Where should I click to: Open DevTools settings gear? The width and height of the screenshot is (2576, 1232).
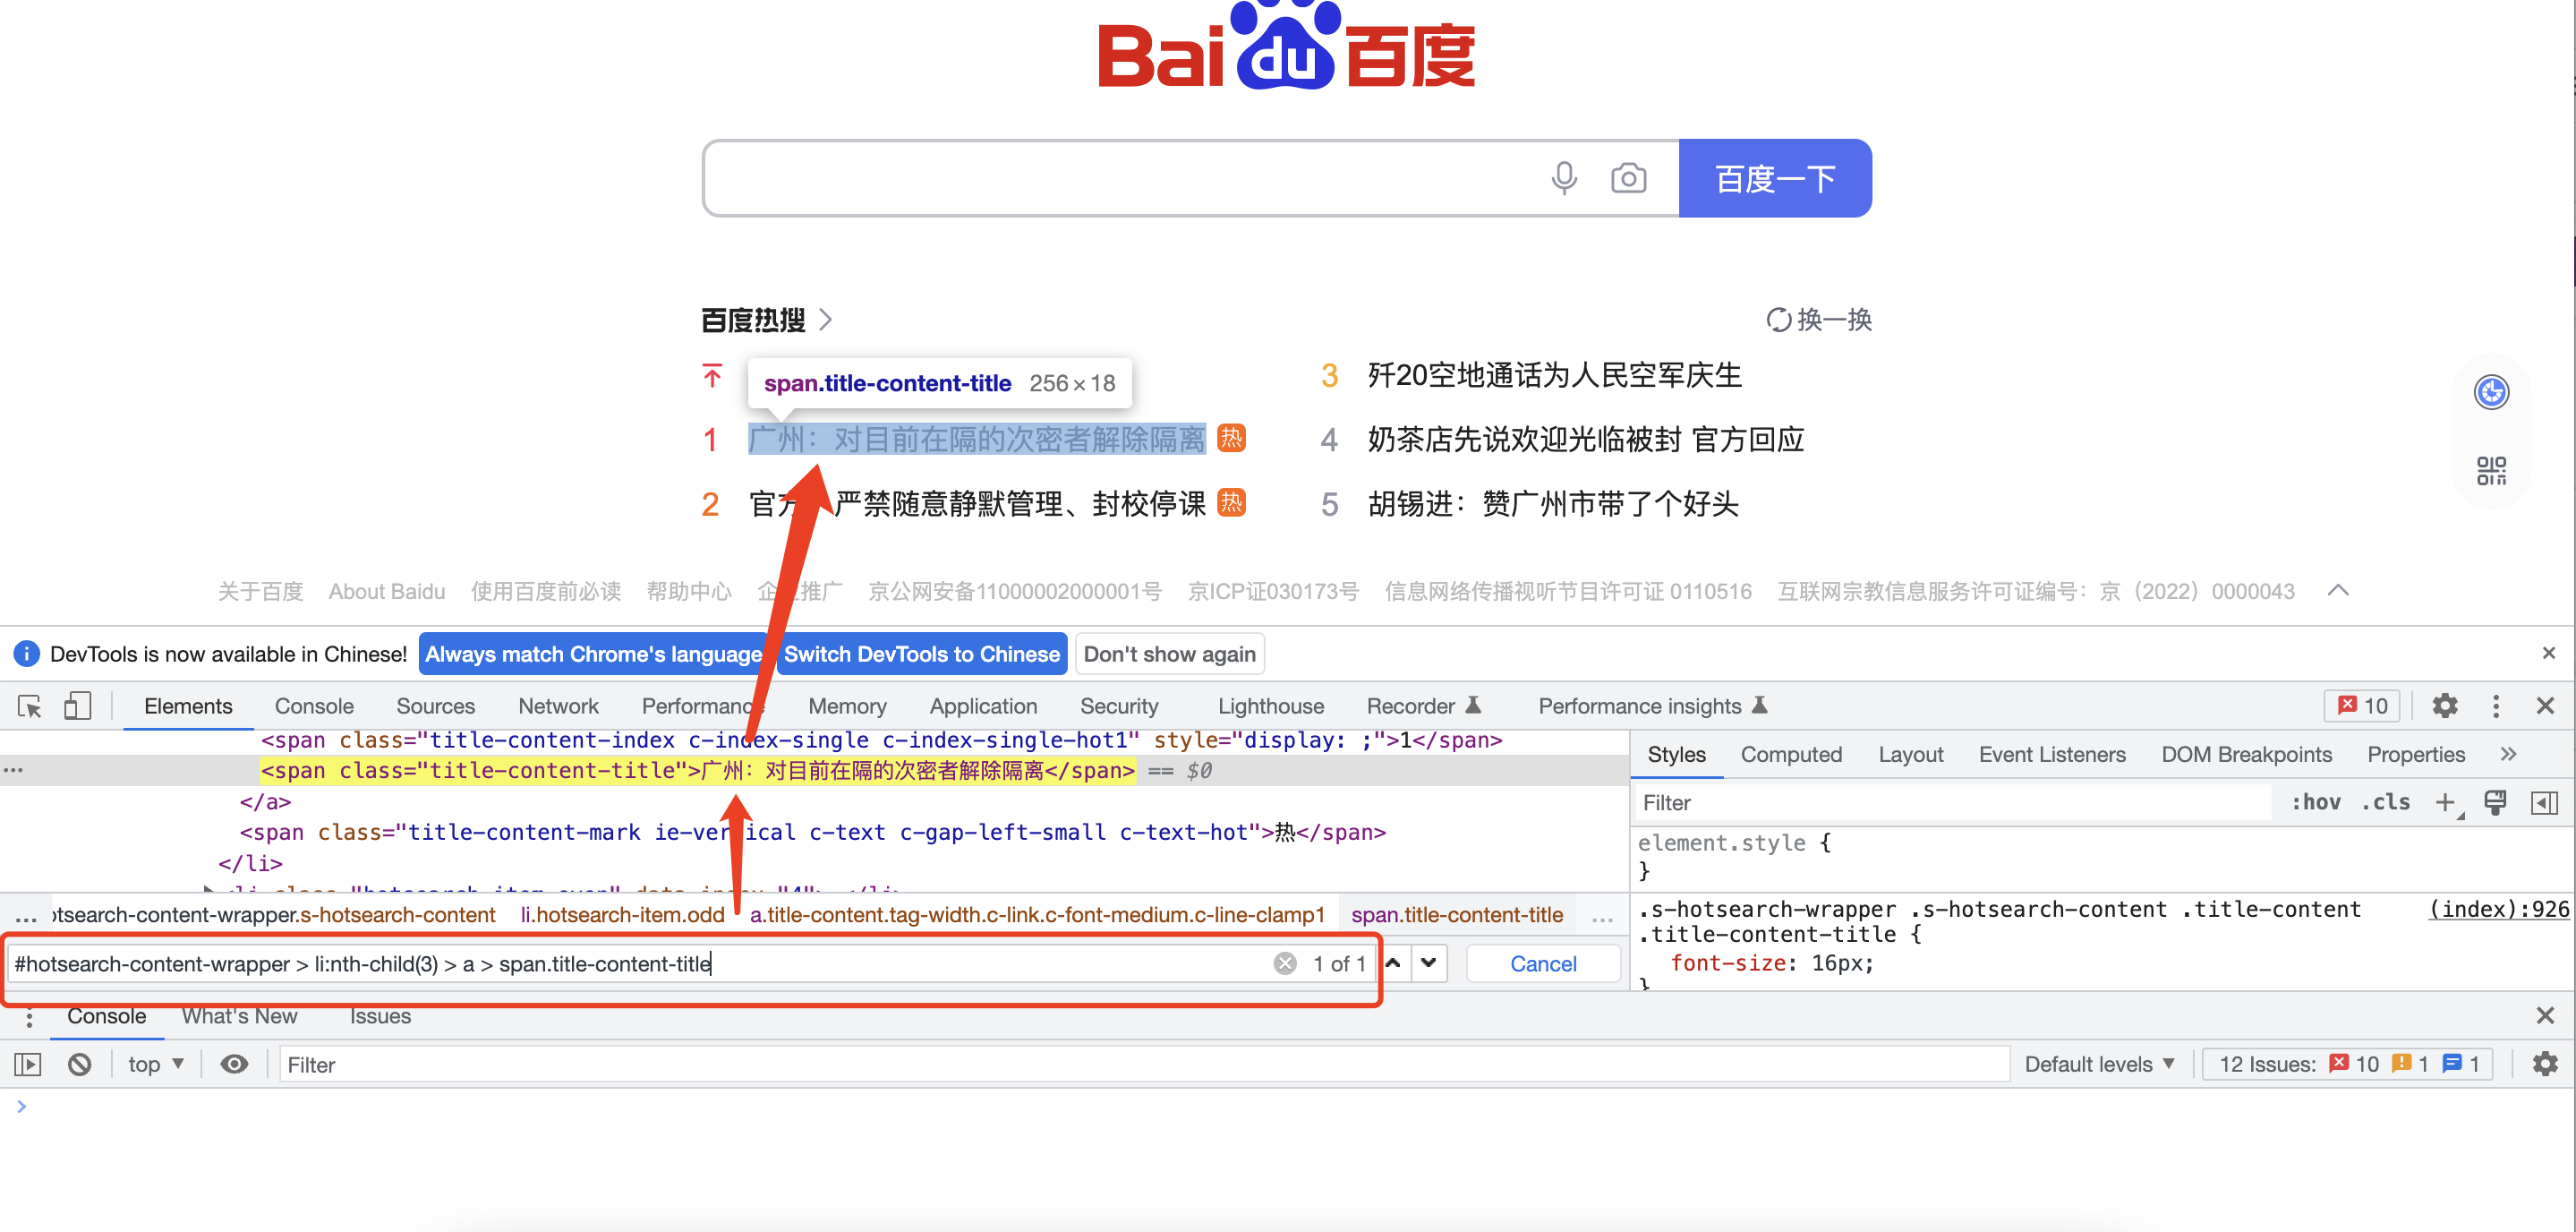click(2446, 706)
